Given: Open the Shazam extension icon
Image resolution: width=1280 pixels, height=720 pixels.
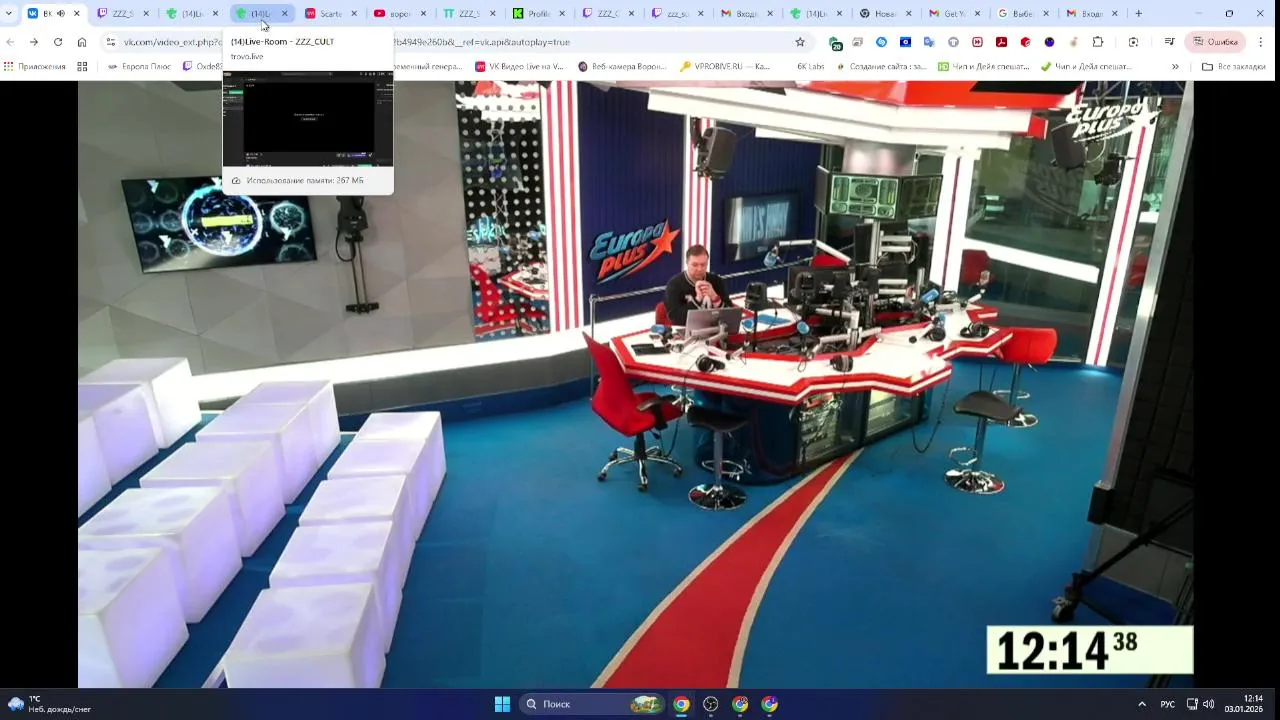Looking at the screenshot, I should click(x=881, y=42).
